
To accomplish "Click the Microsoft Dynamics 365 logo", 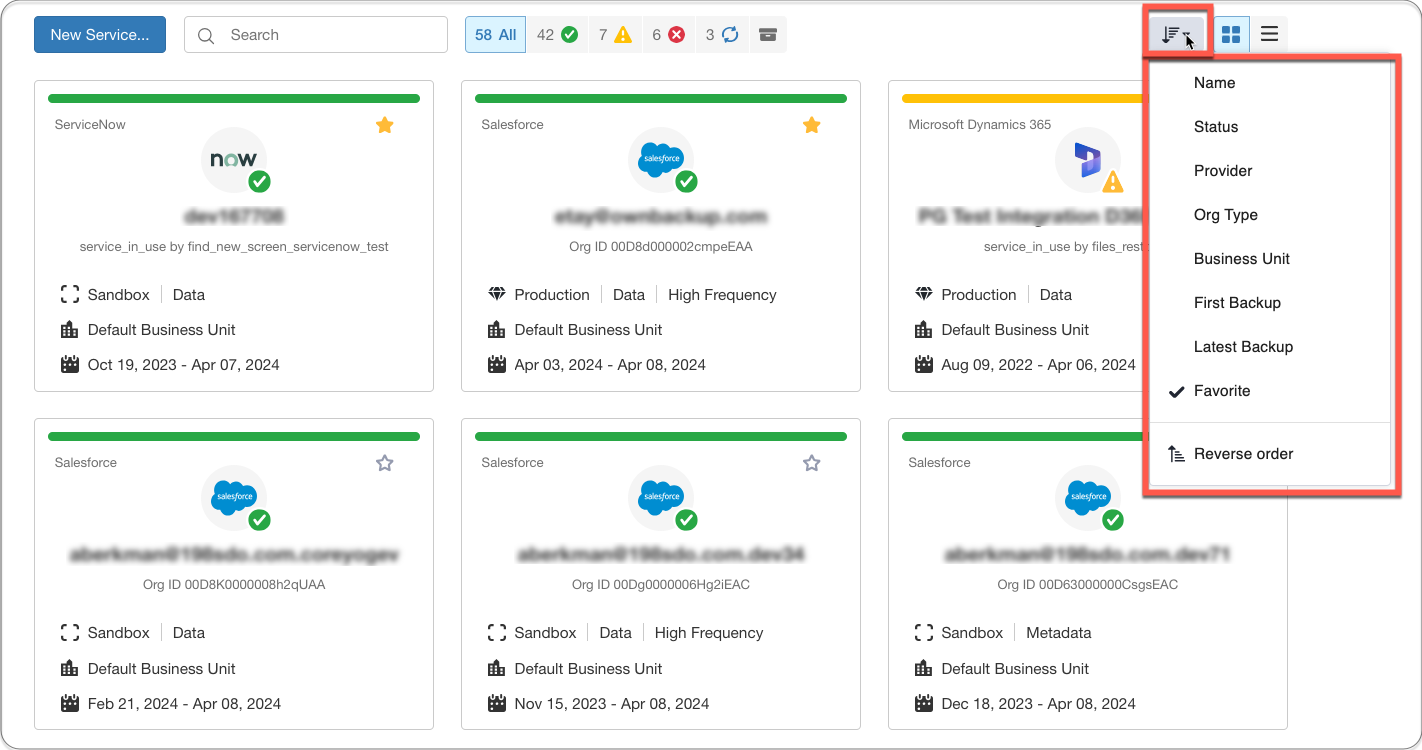I will (1088, 160).
